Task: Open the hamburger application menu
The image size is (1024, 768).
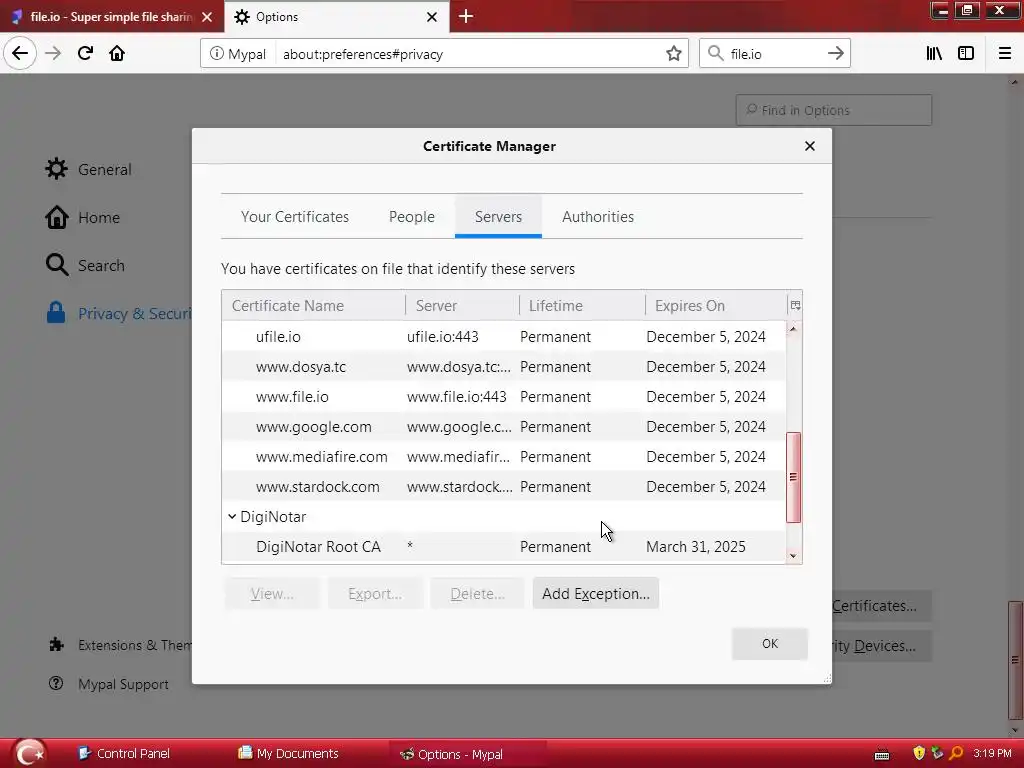Action: (1005, 54)
